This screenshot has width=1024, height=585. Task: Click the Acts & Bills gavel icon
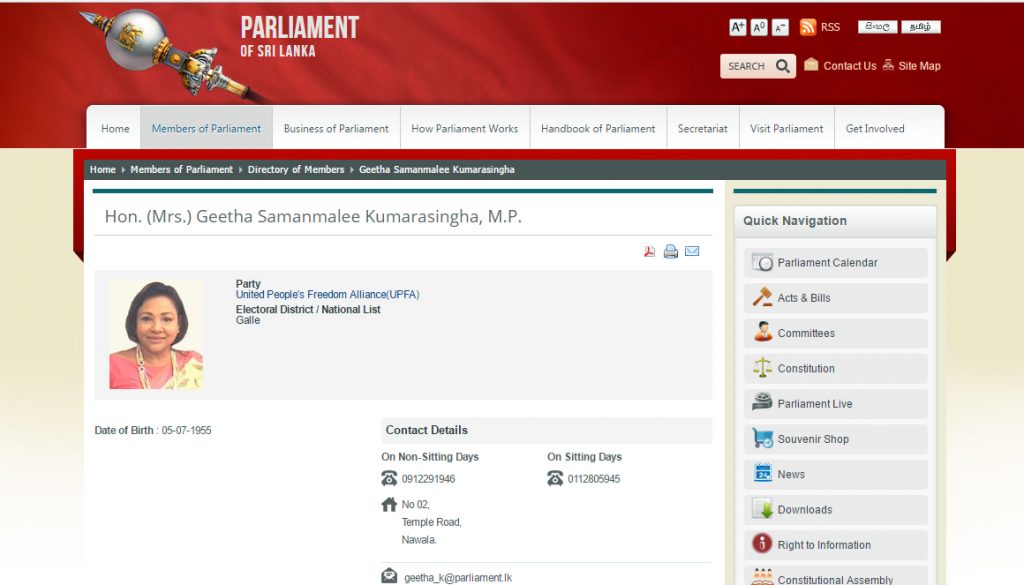pos(762,298)
